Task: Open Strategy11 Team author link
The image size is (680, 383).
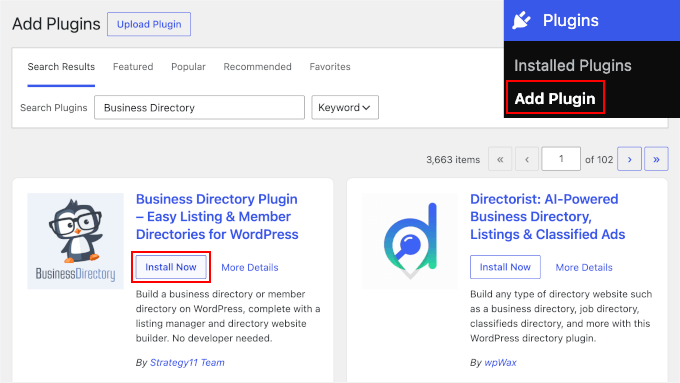Action: [x=187, y=363]
